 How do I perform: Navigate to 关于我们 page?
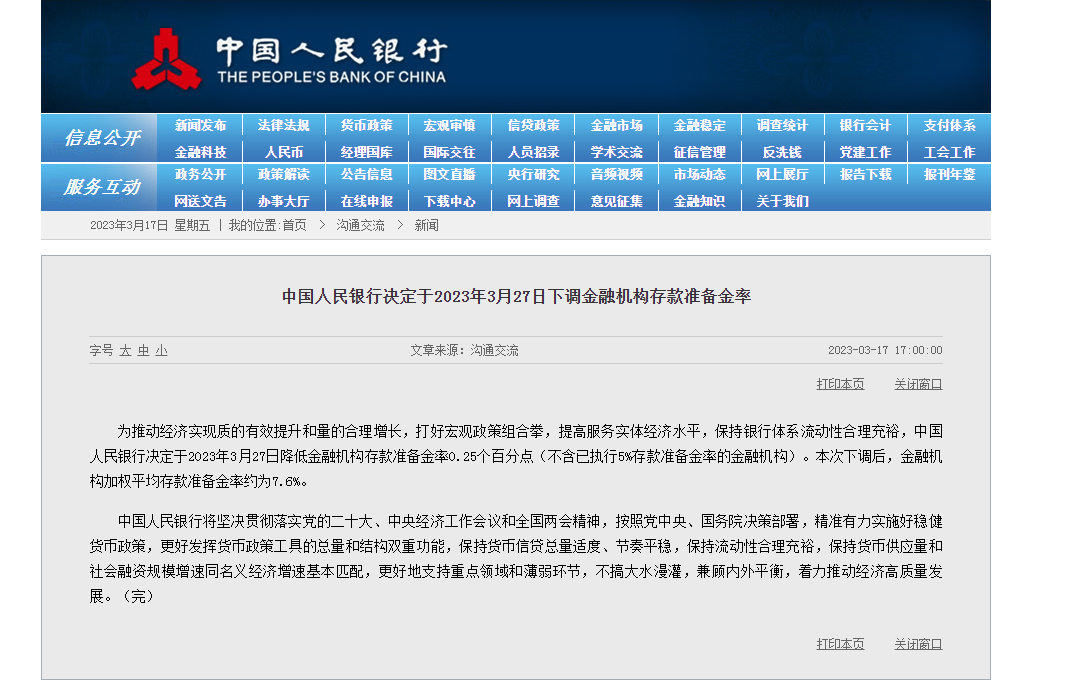784,199
